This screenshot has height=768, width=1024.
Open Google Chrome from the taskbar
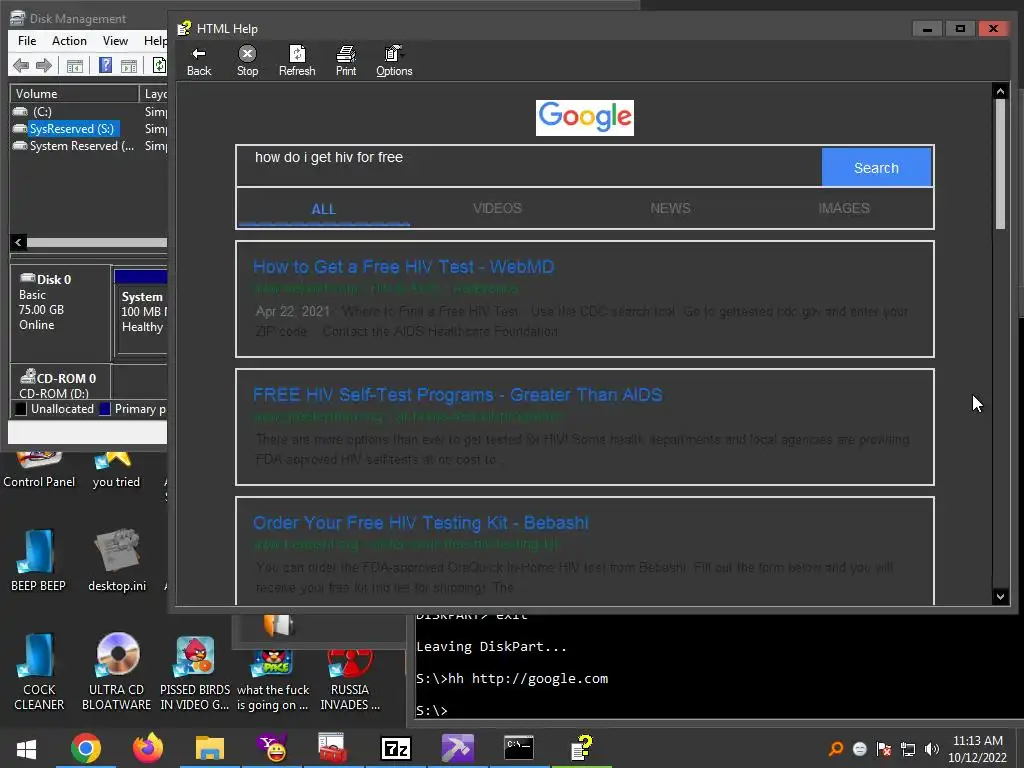point(86,748)
